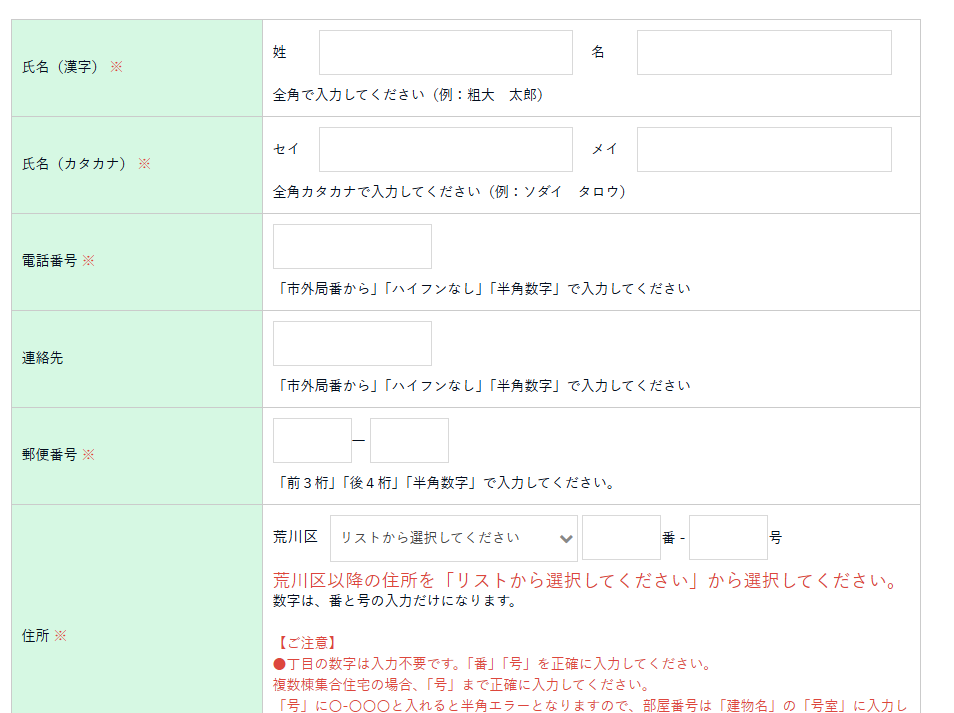Screen dimensions: 954x713
Task: Click the 【ご注意】 notice heading
Action: pos(306,643)
